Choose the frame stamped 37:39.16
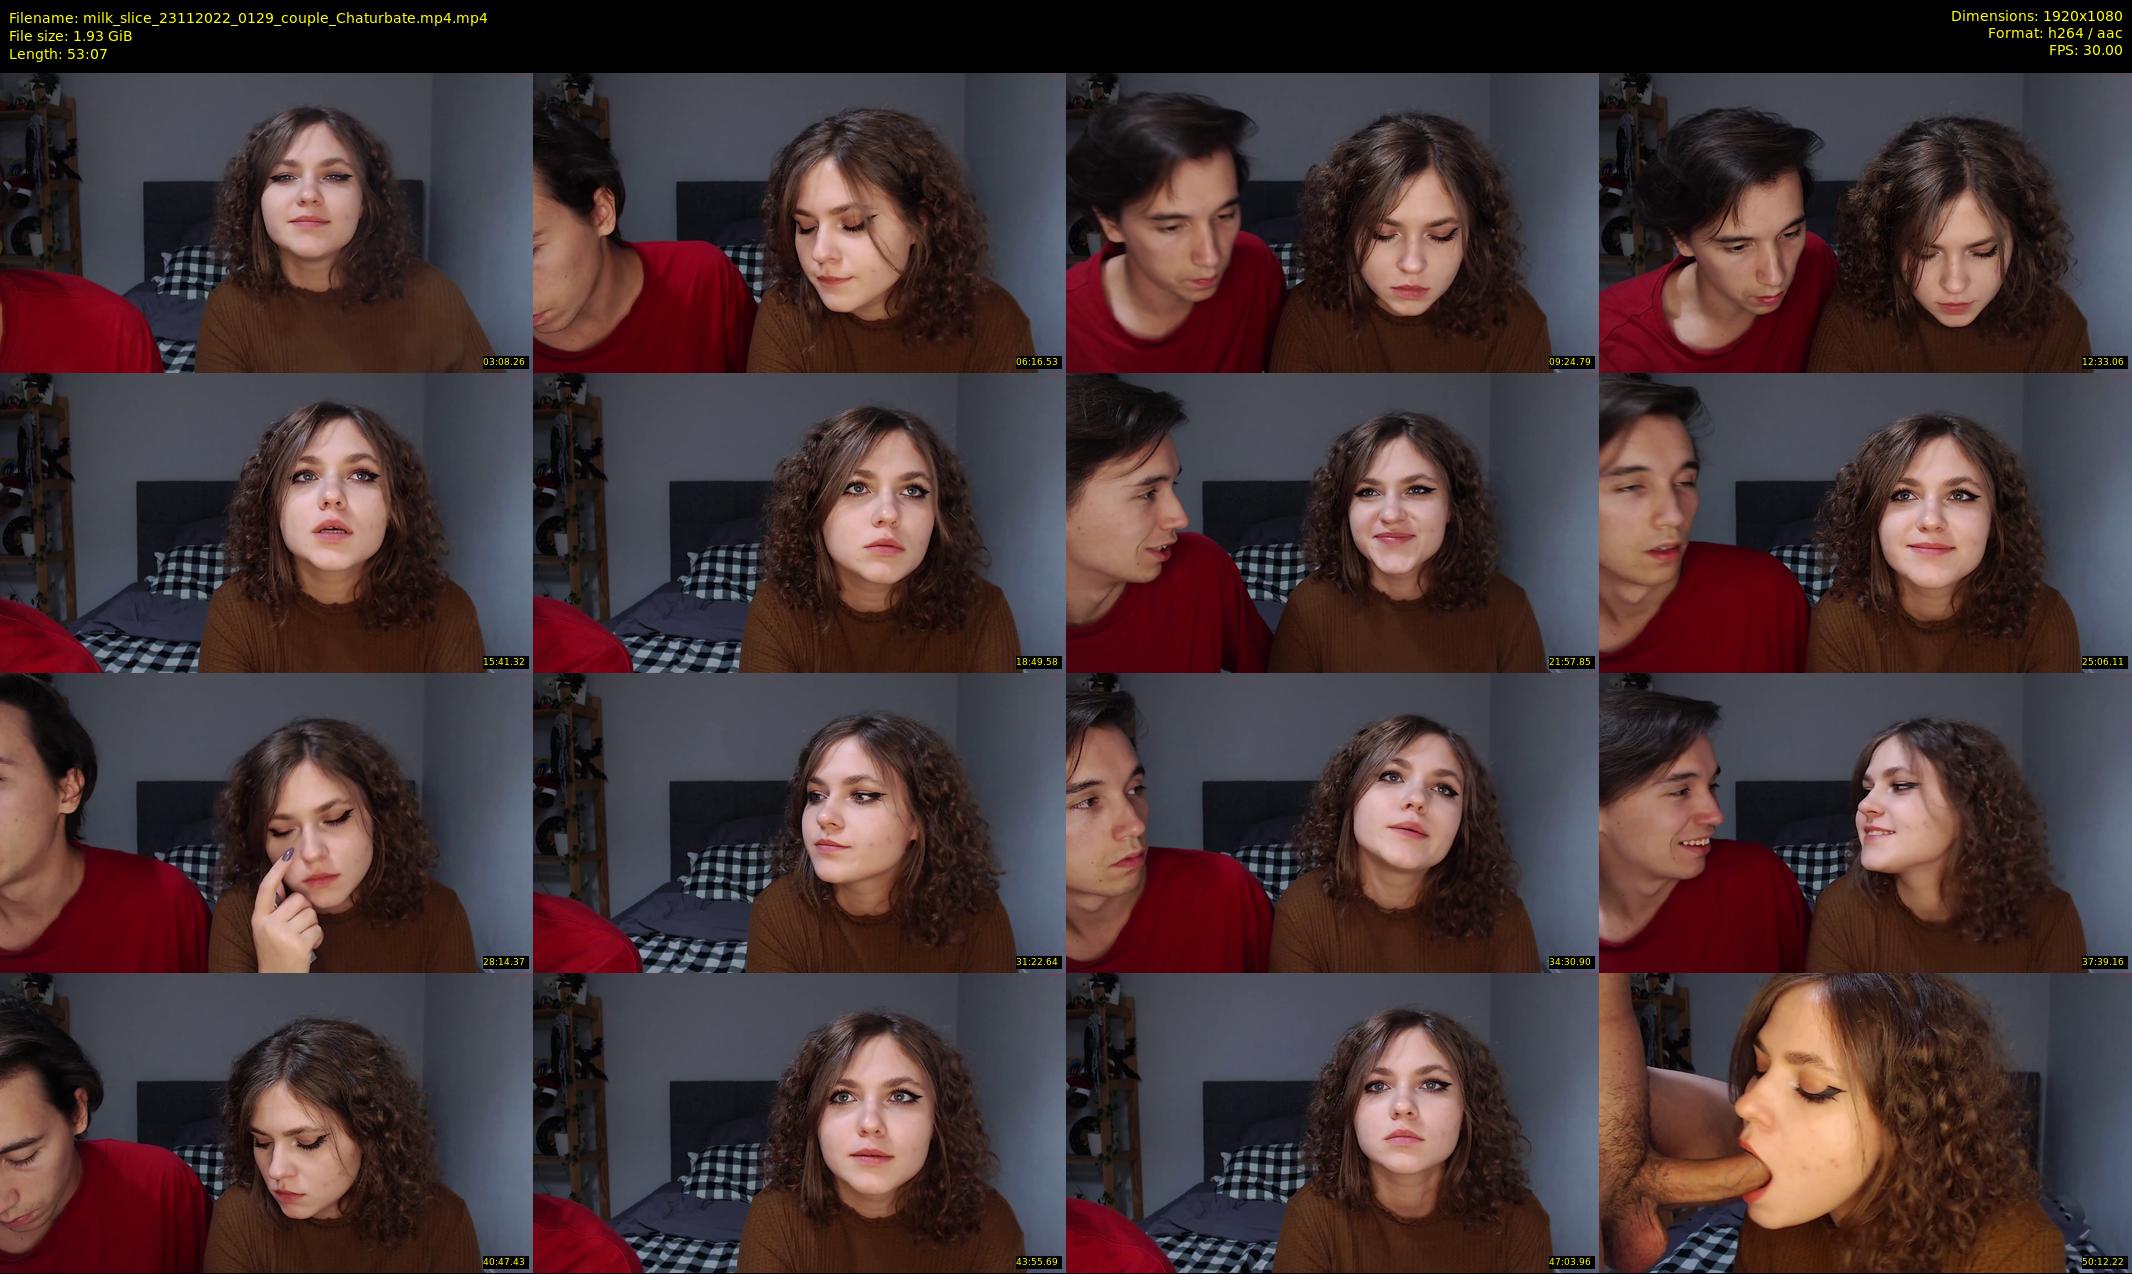Image resolution: width=2132 pixels, height=1274 pixels. click(x=1865, y=822)
